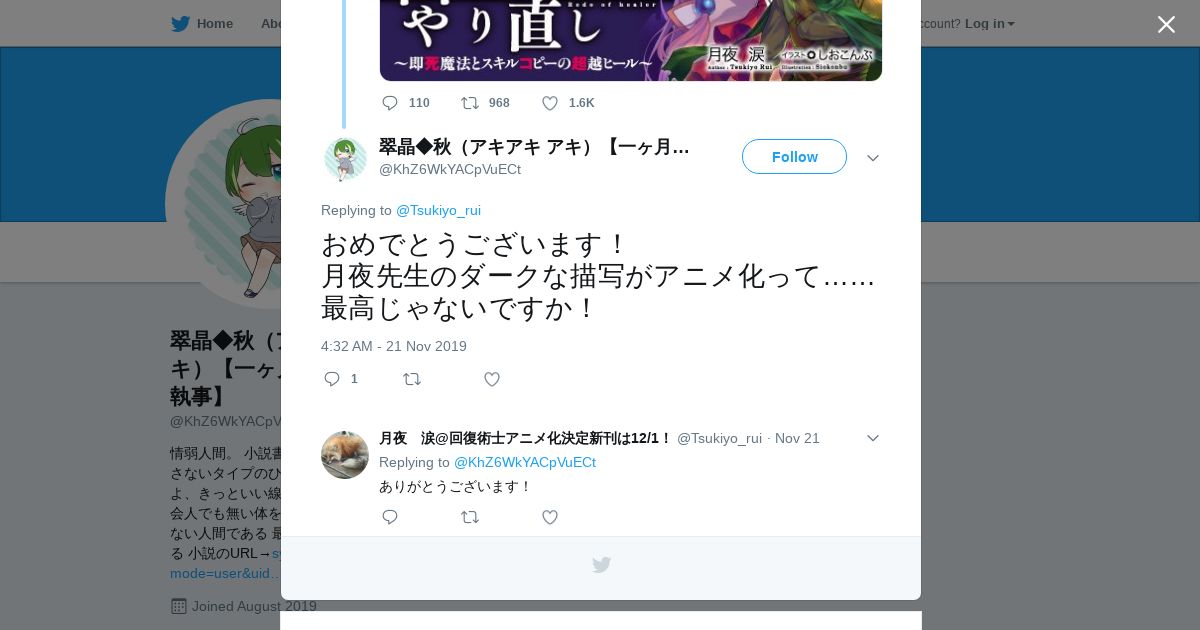Open chevron menu on Tsukiyo_rui reply tweet
Viewport: 1200px width, 630px height.
(x=873, y=438)
